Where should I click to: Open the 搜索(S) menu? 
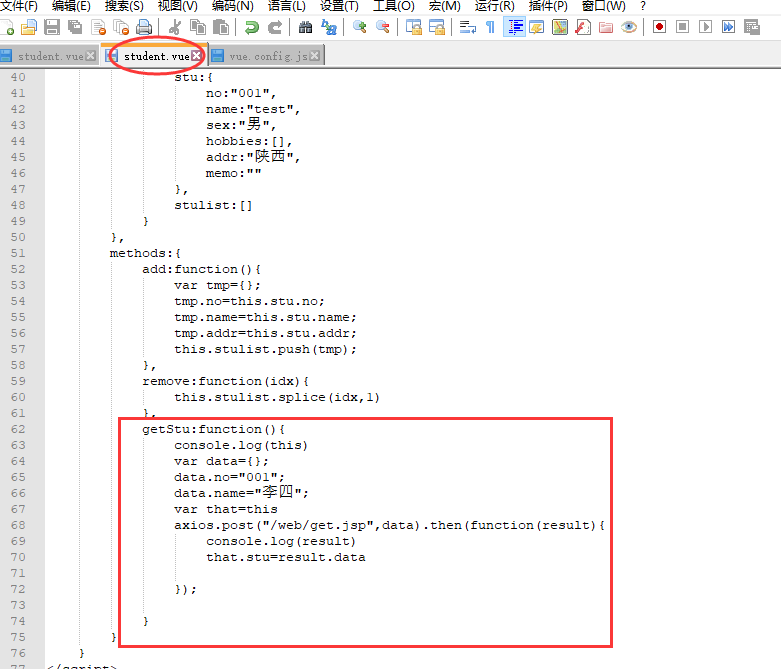(x=124, y=6)
